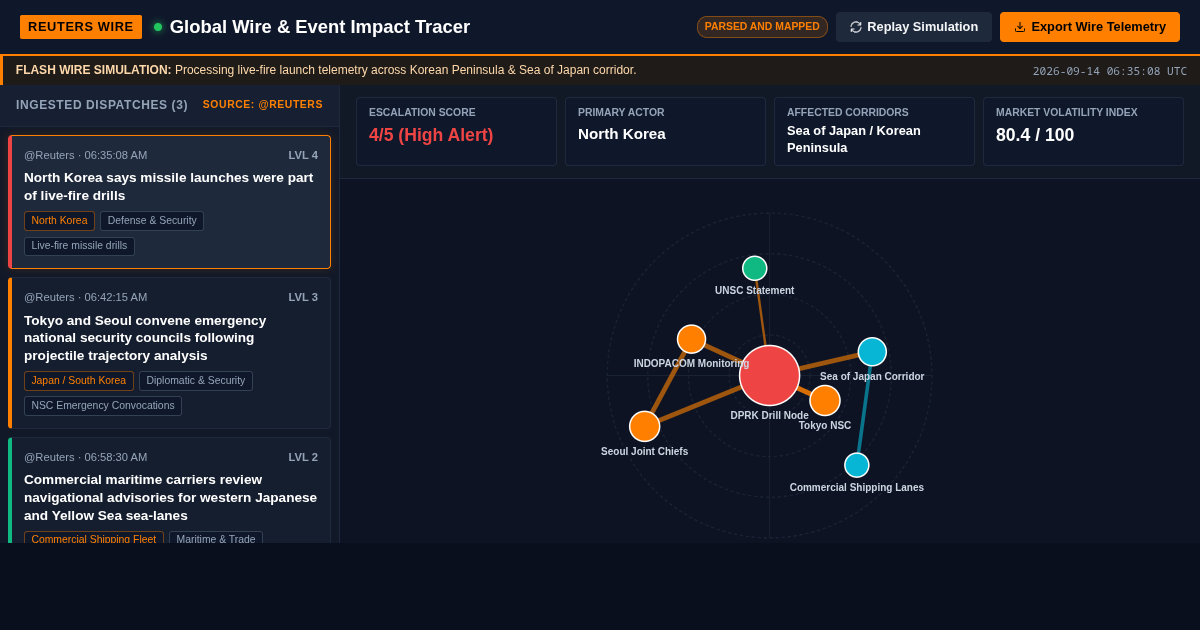
Task: Open the commercial maritime carriers dispatch
Action: coord(169,490)
